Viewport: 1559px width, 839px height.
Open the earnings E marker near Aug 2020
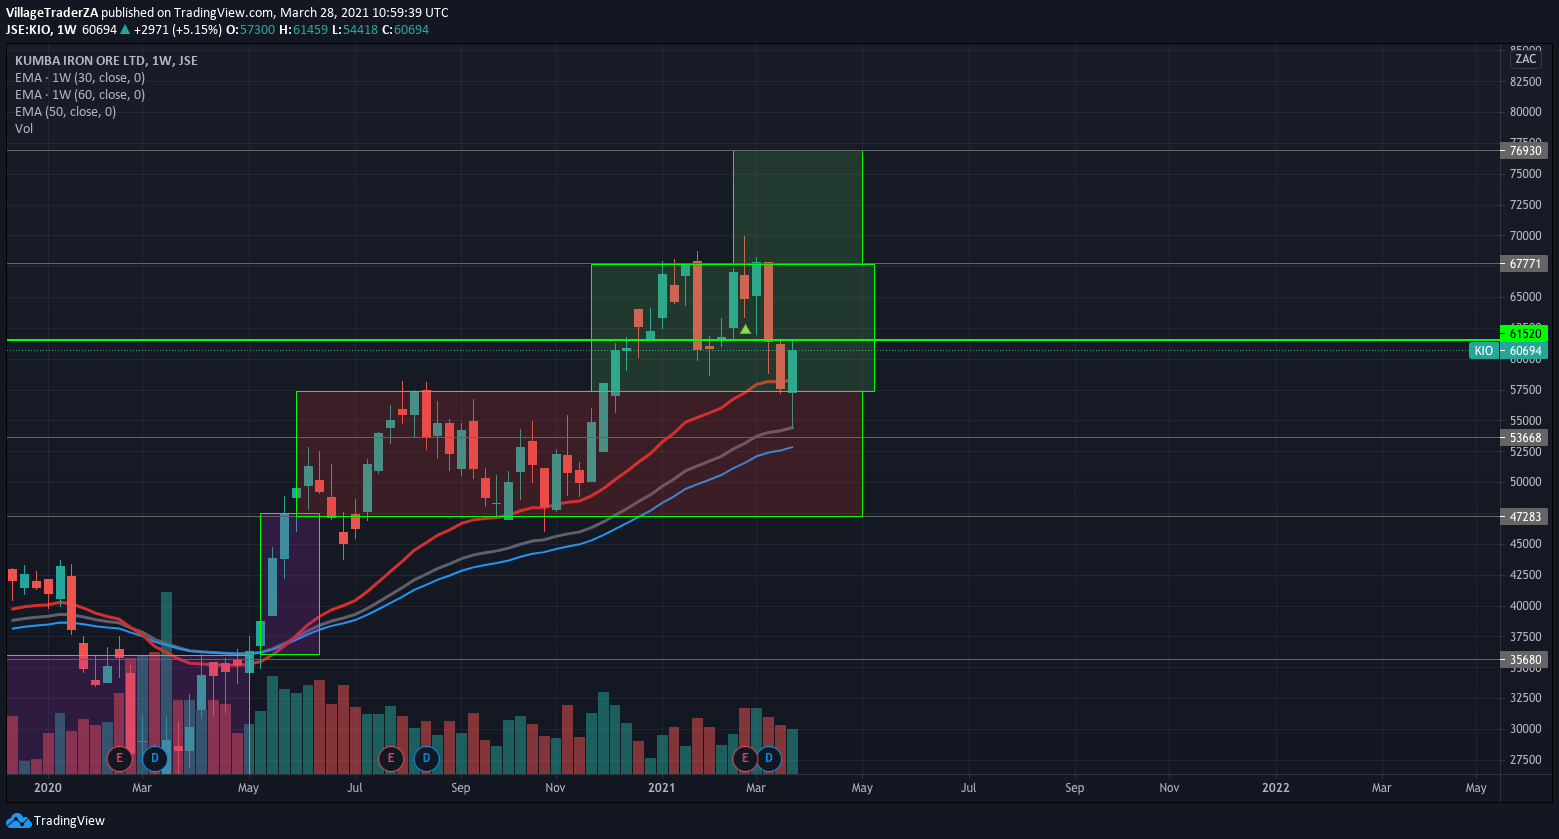click(391, 758)
